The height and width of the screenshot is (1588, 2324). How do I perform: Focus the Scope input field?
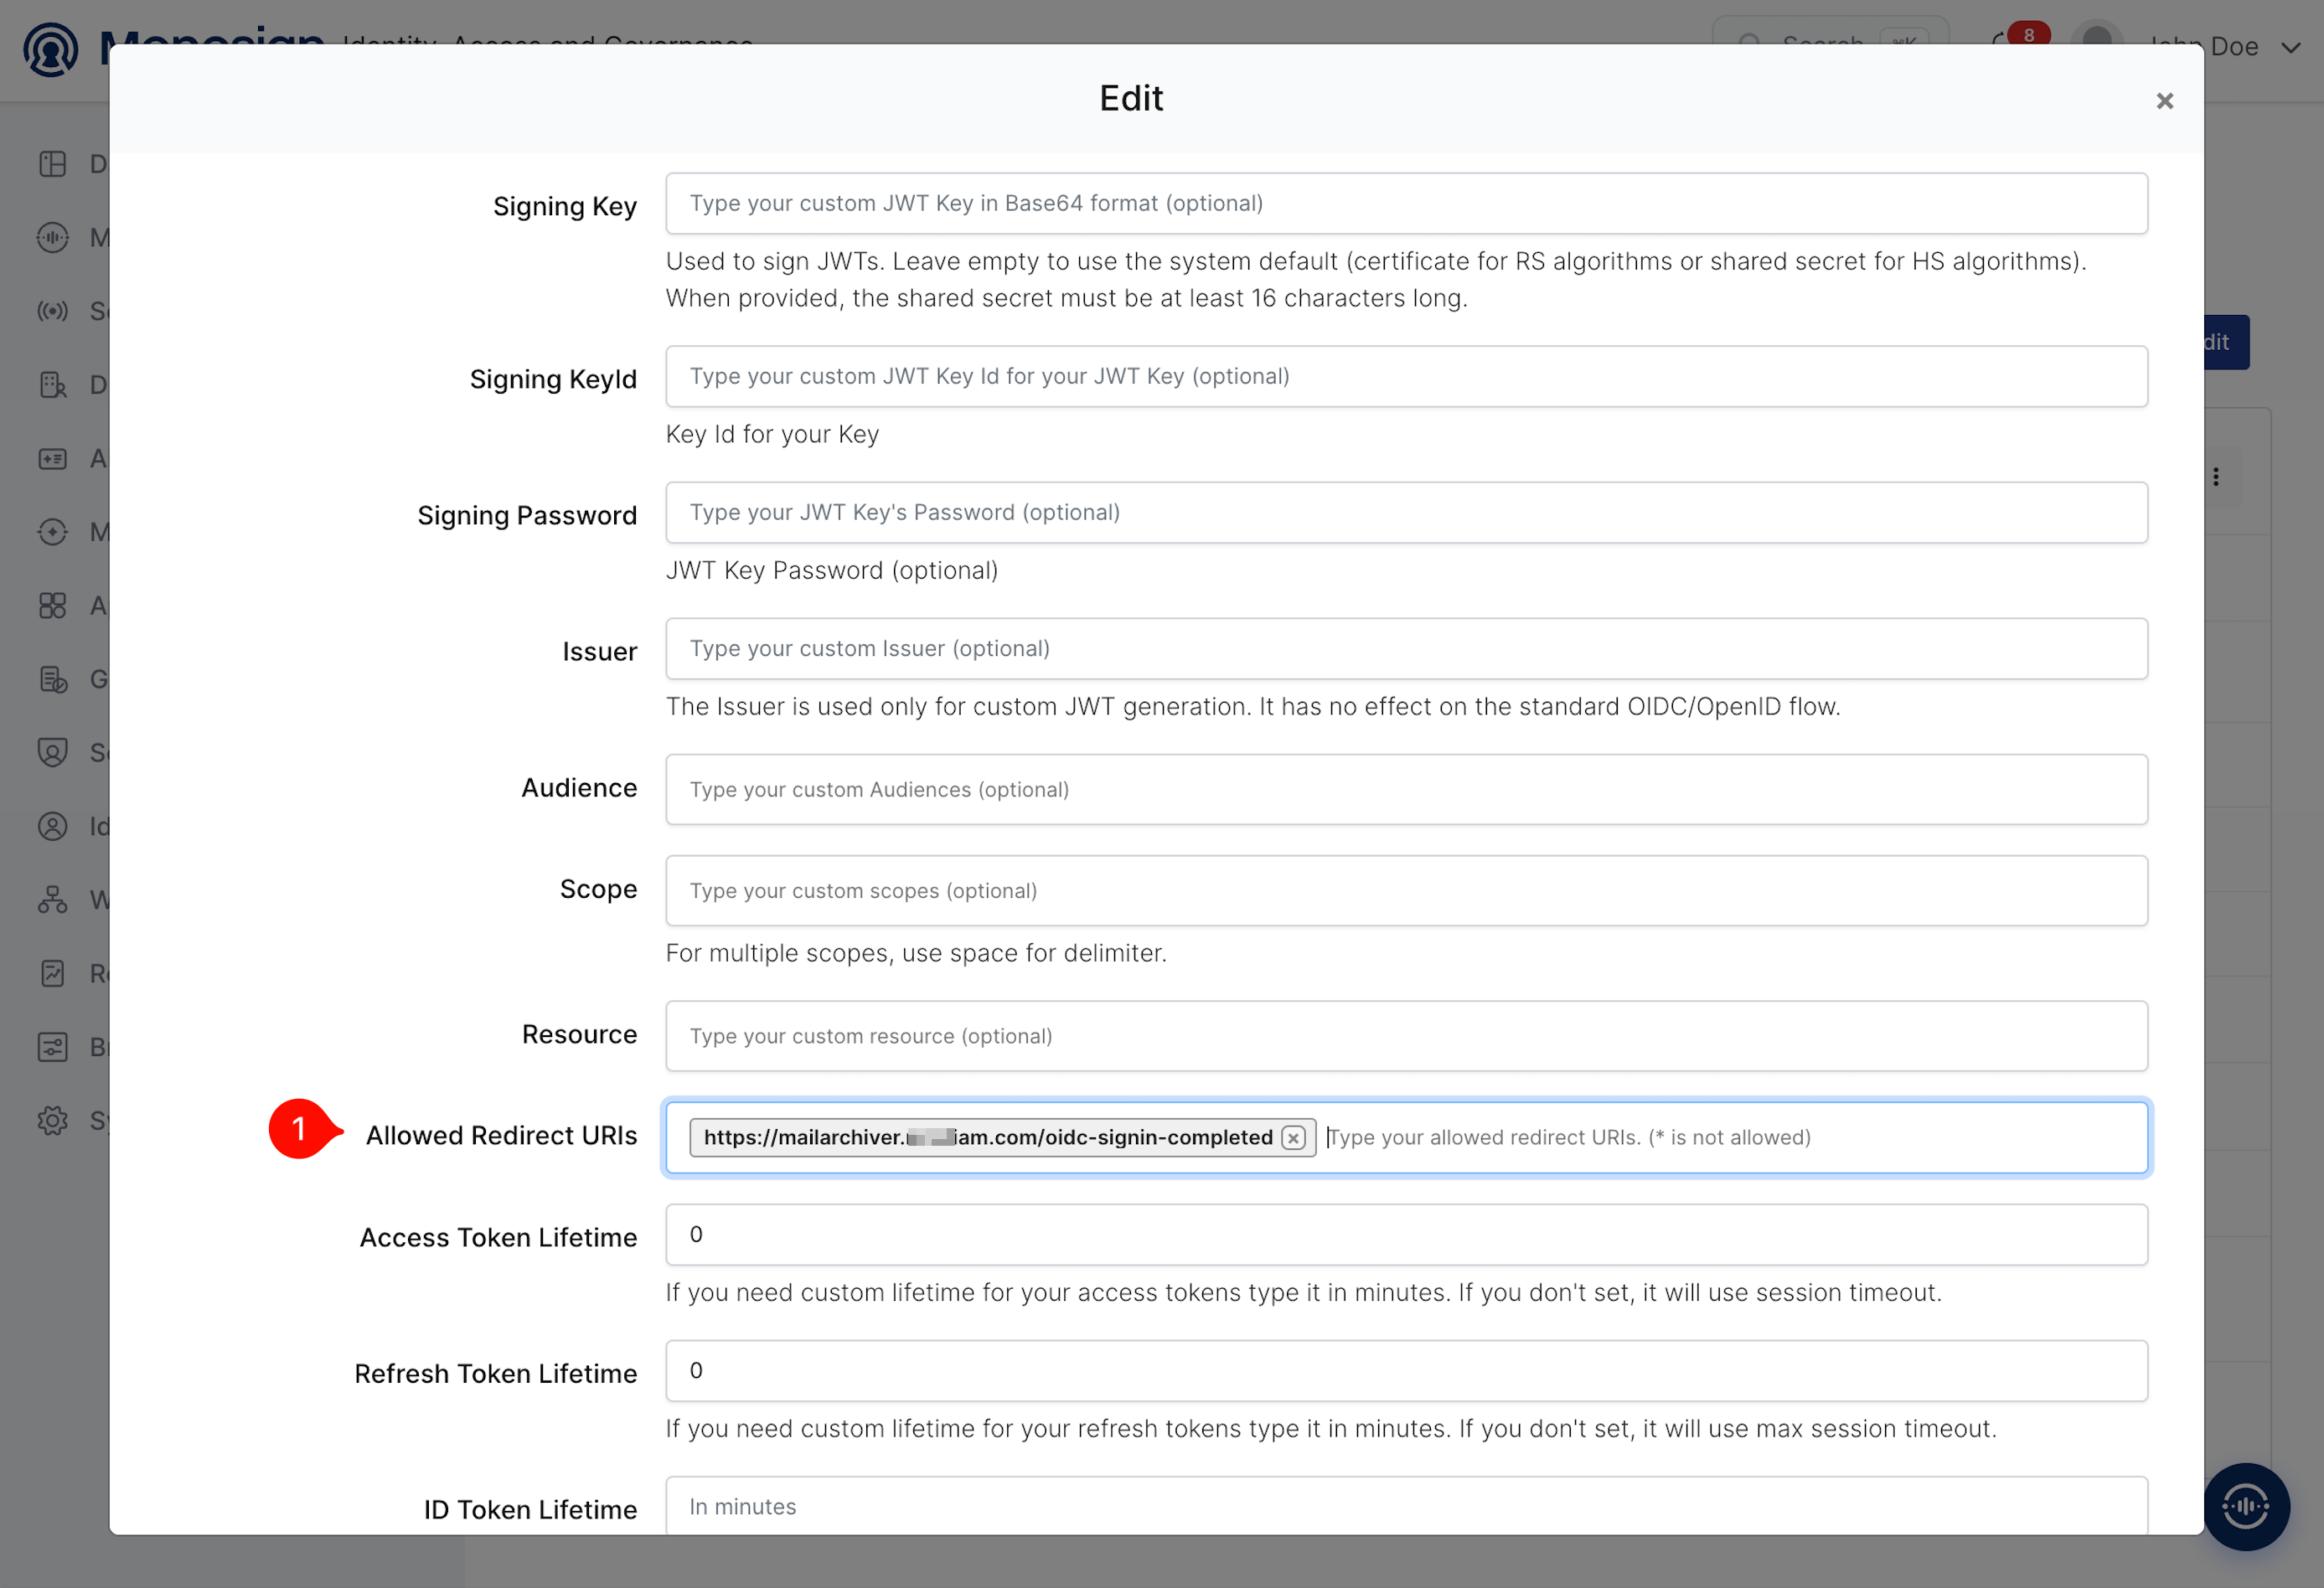tap(1406, 890)
